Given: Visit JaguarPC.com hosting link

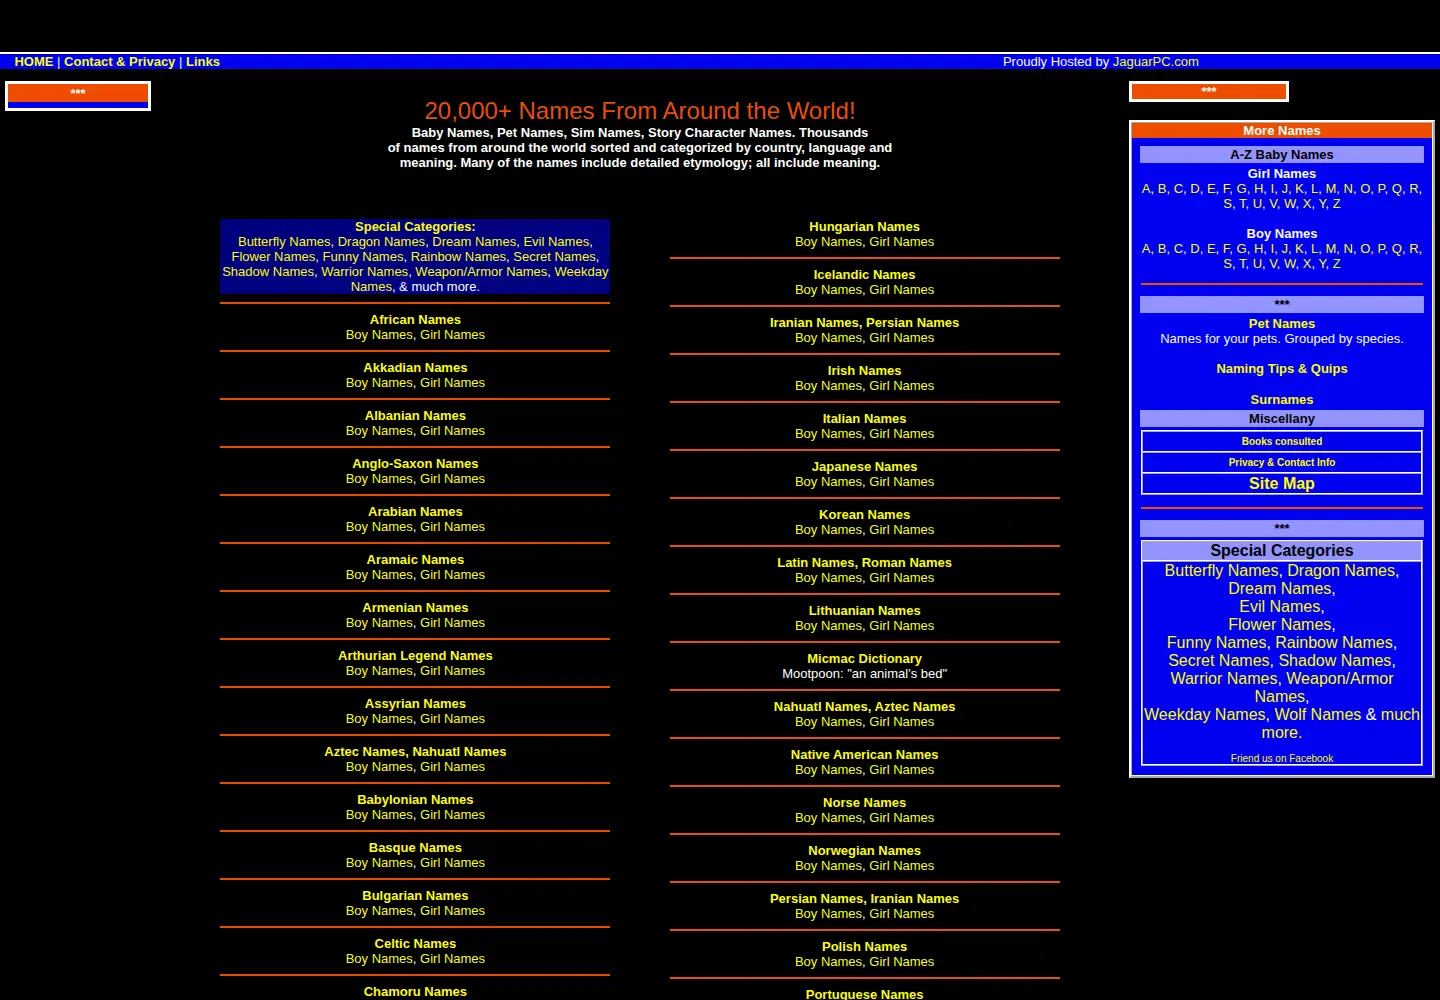Looking at the screenshot, I should pyautogui.click(x=1156, y=62).
